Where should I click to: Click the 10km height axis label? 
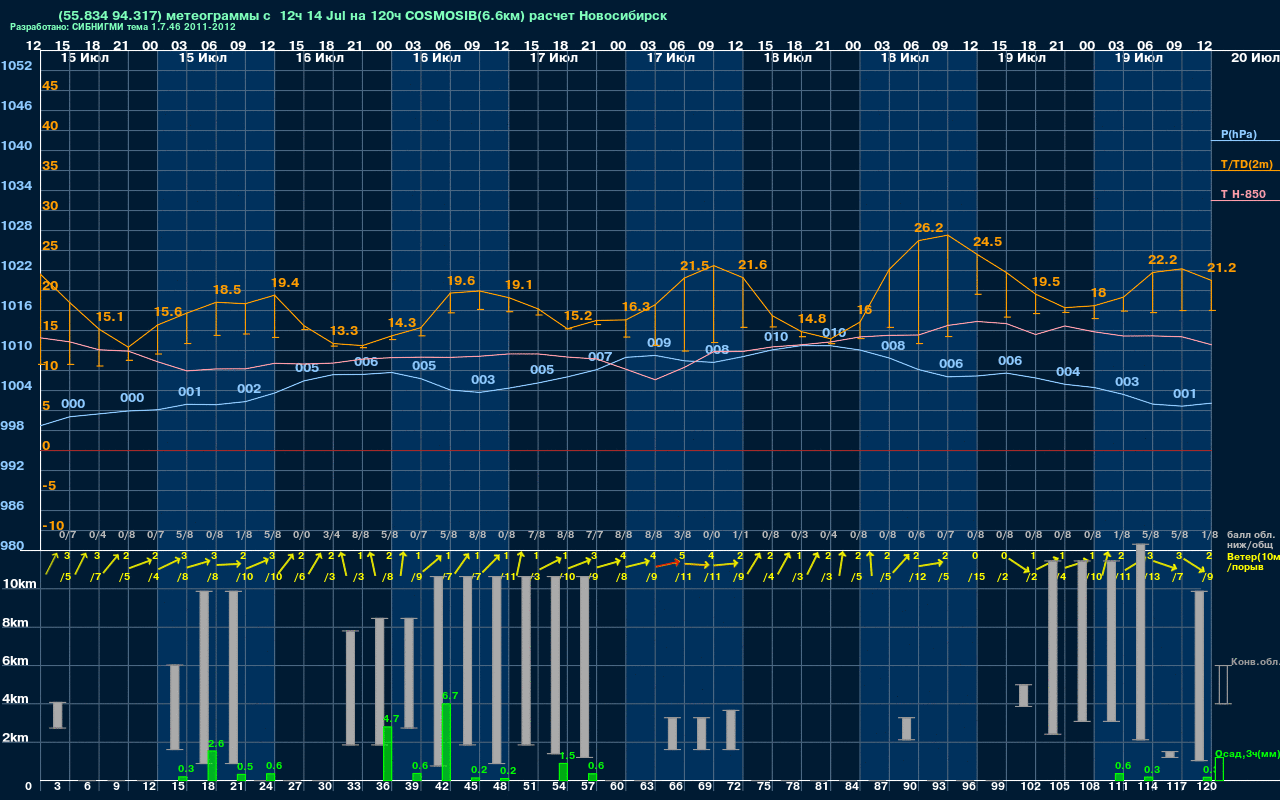[19, 585]
